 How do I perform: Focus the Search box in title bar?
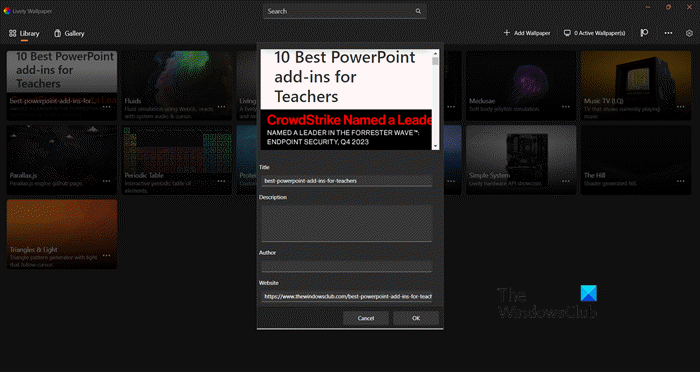(344, 11)
